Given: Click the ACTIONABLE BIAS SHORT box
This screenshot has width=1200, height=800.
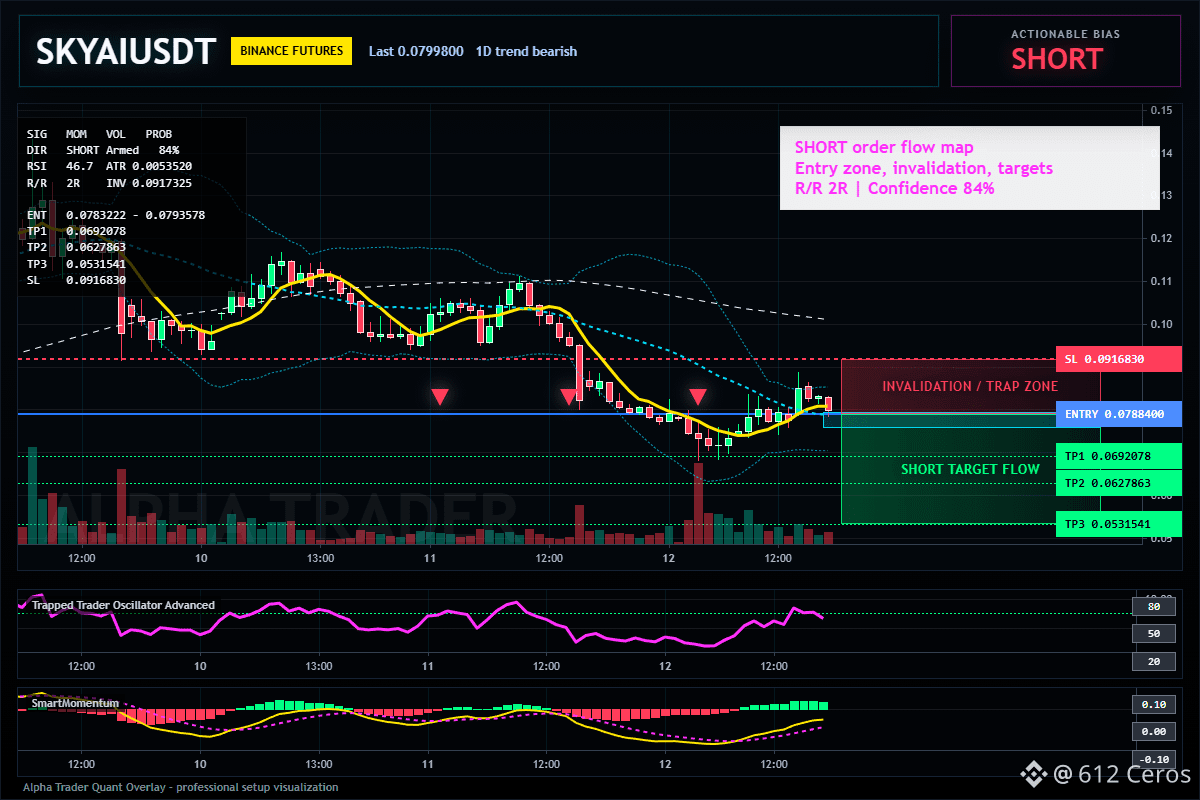Looking at the screenshot, I should (x=1065, y=50).
